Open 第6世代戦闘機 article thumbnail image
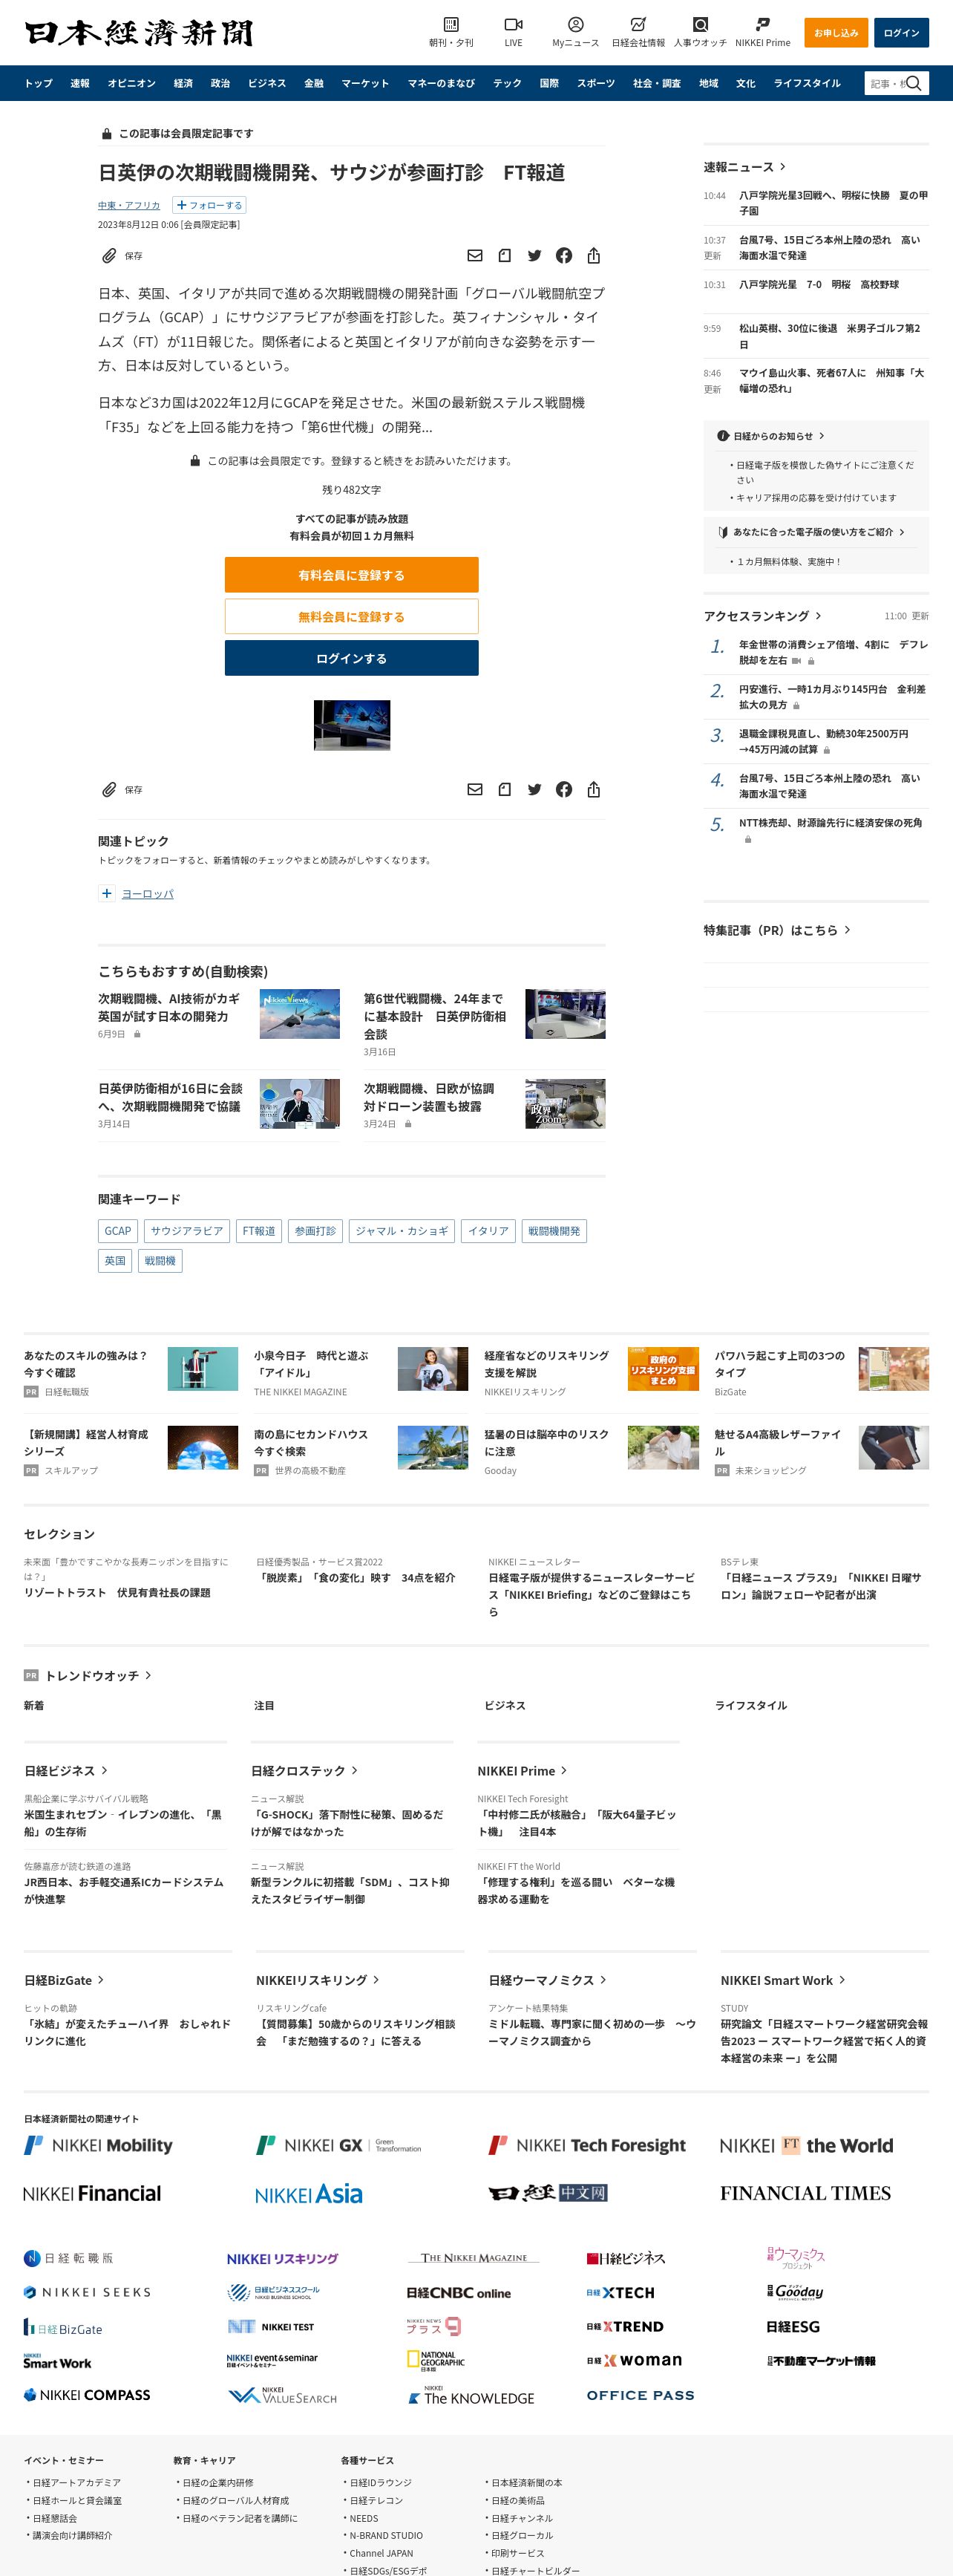The image size is (953, 2576). coord(565,1014)
